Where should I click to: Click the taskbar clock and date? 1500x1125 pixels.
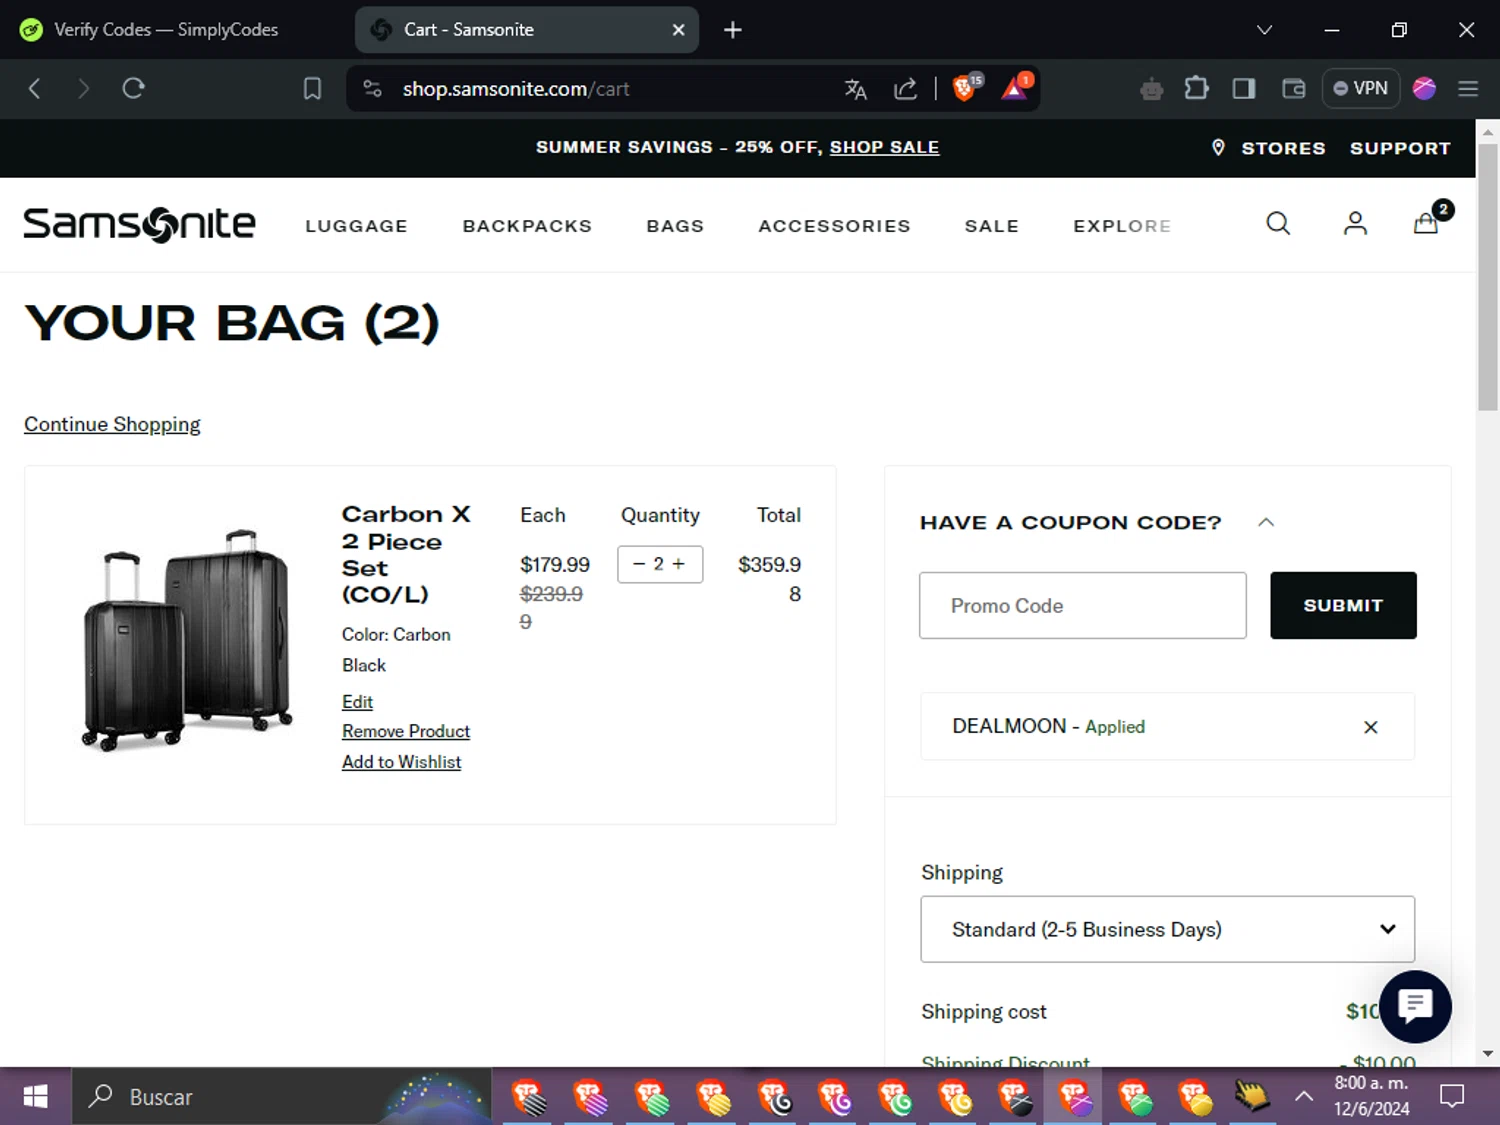1371,1096
